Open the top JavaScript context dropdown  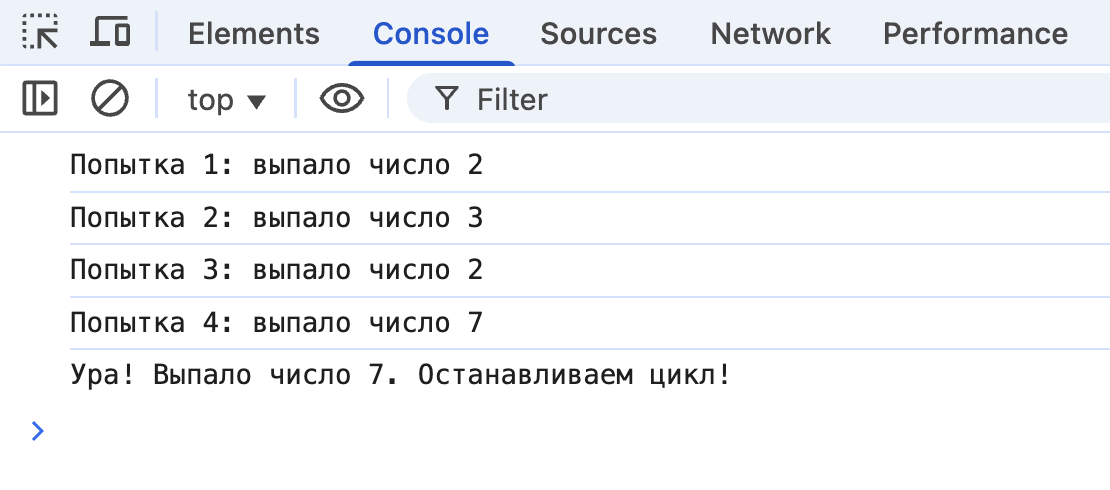click(226, 100)
